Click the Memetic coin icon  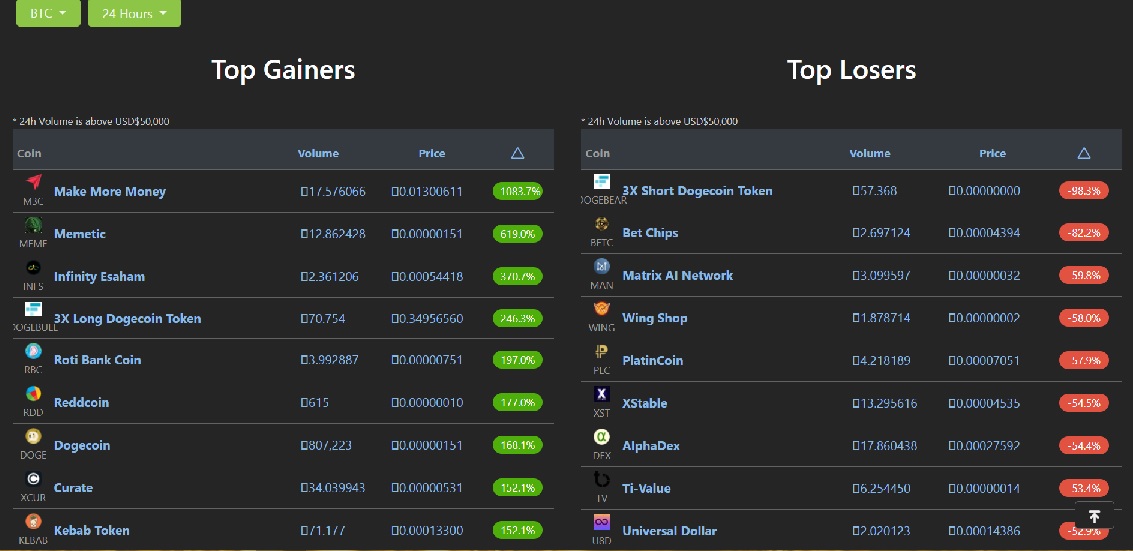click(x=33, y=225)
